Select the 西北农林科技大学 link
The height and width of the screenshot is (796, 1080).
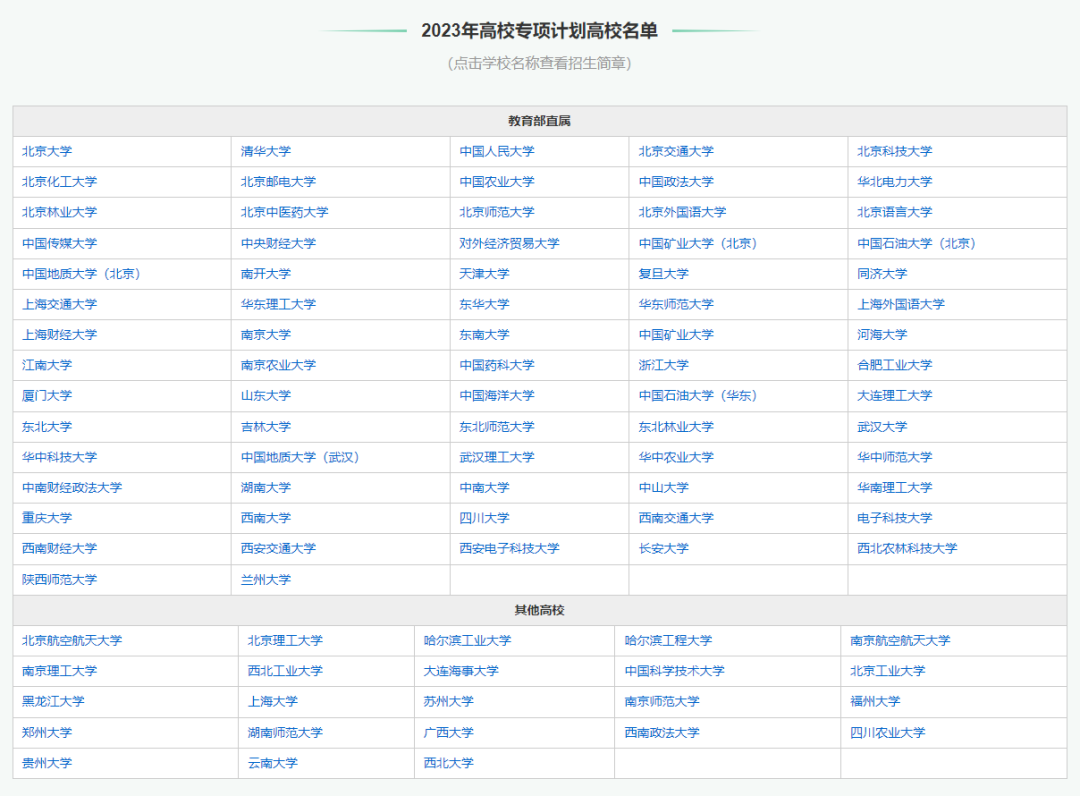907,548
